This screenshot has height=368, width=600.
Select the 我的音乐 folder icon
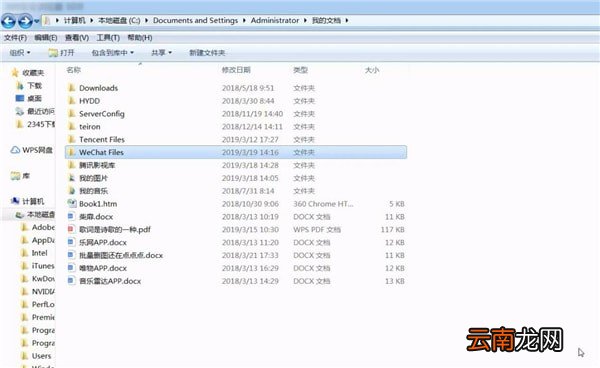[72, 191]
